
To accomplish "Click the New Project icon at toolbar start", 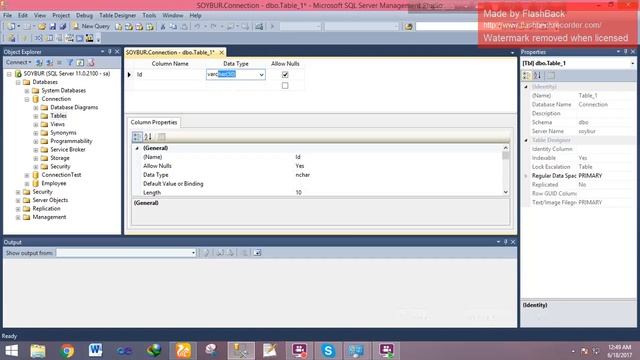I will (11, 27).
